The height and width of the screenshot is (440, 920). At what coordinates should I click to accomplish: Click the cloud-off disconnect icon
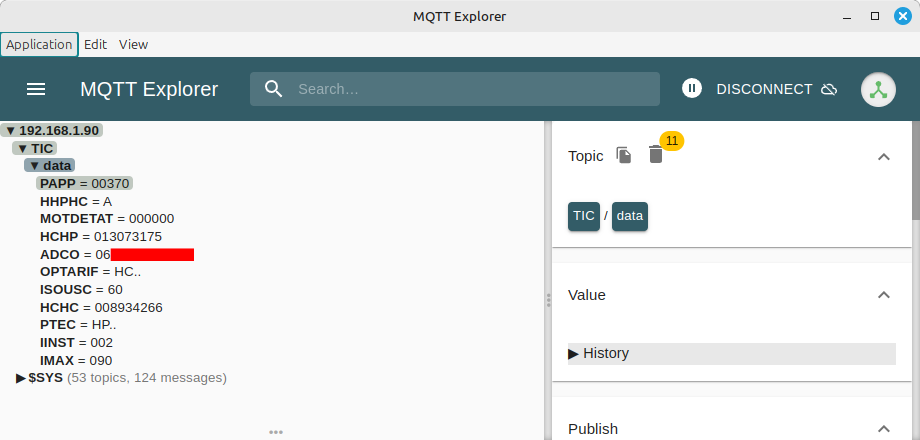pos(828,89)
